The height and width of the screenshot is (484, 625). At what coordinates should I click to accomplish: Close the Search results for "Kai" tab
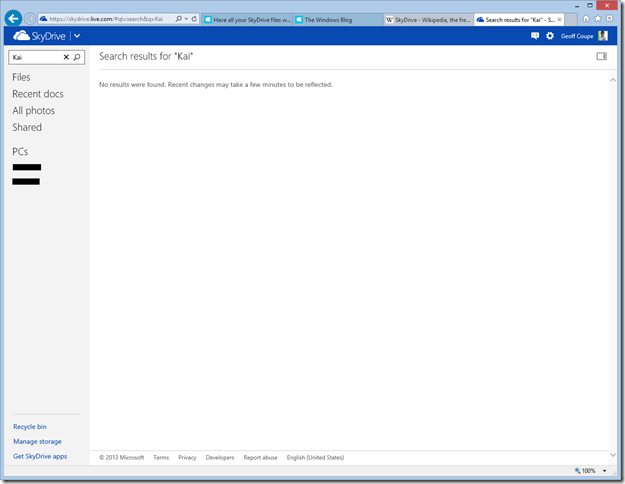coord(560,20)
